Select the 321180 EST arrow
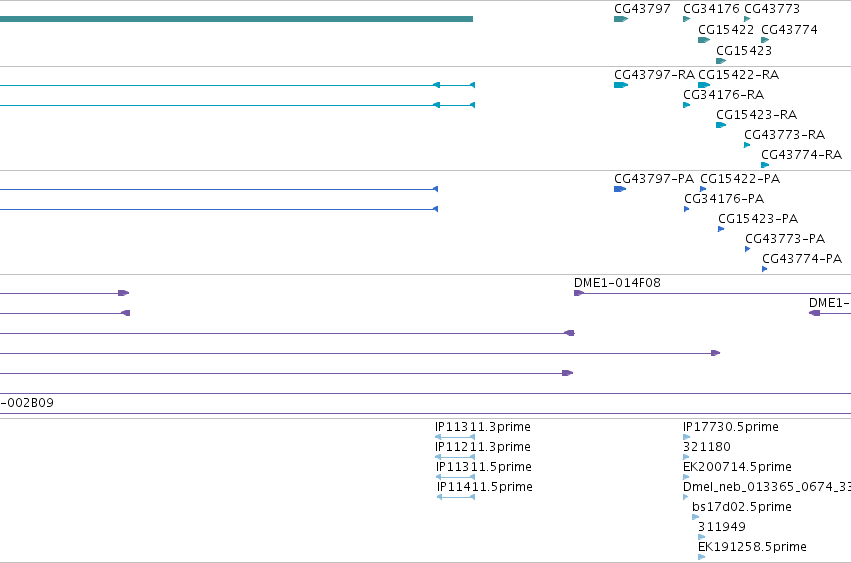This screenshot has width=851, height=563. 687,457
